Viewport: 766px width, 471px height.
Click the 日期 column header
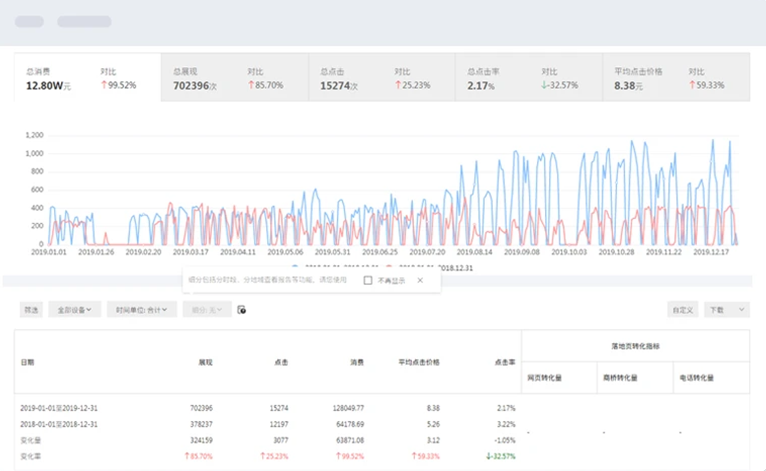[27, 362]
